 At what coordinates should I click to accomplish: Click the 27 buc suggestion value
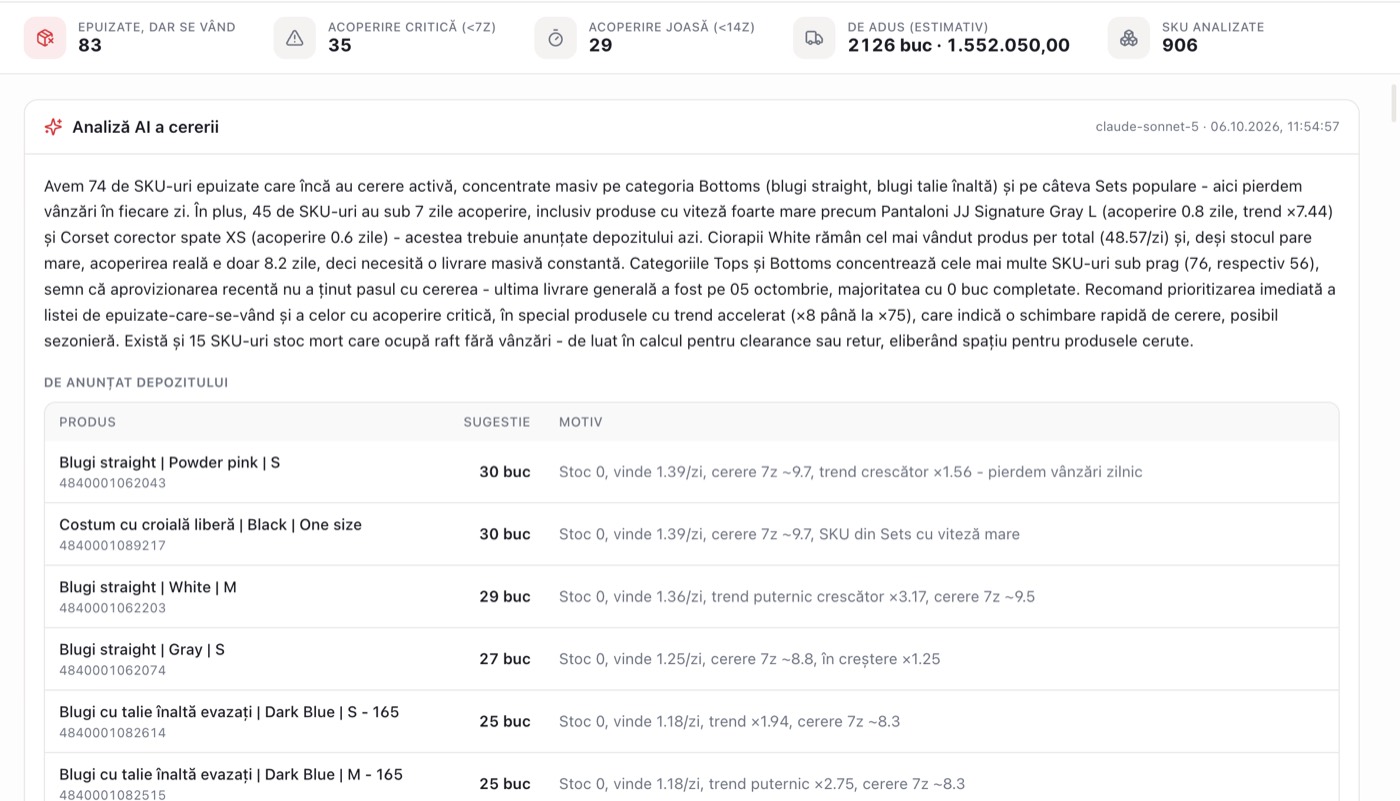[x=505, y=659]
